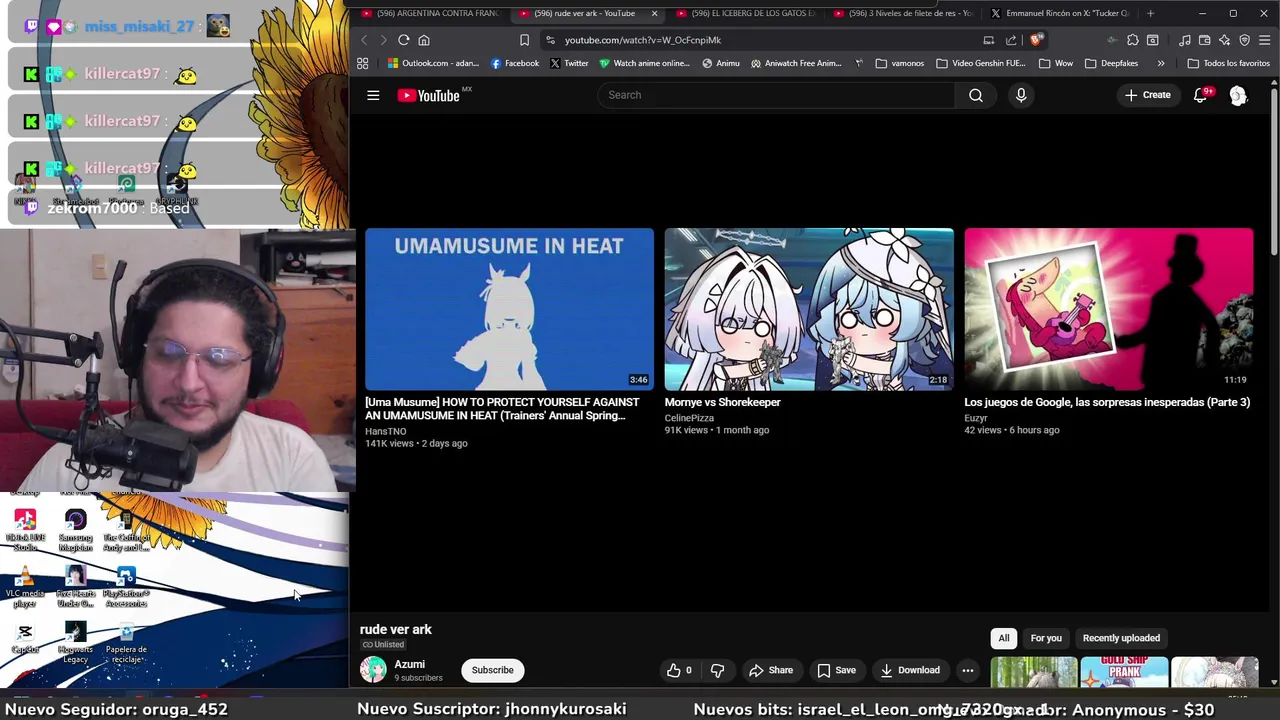Open the browser apps grid icon
The height and width of the screenshot is (720, 1280).
[362, 63]
